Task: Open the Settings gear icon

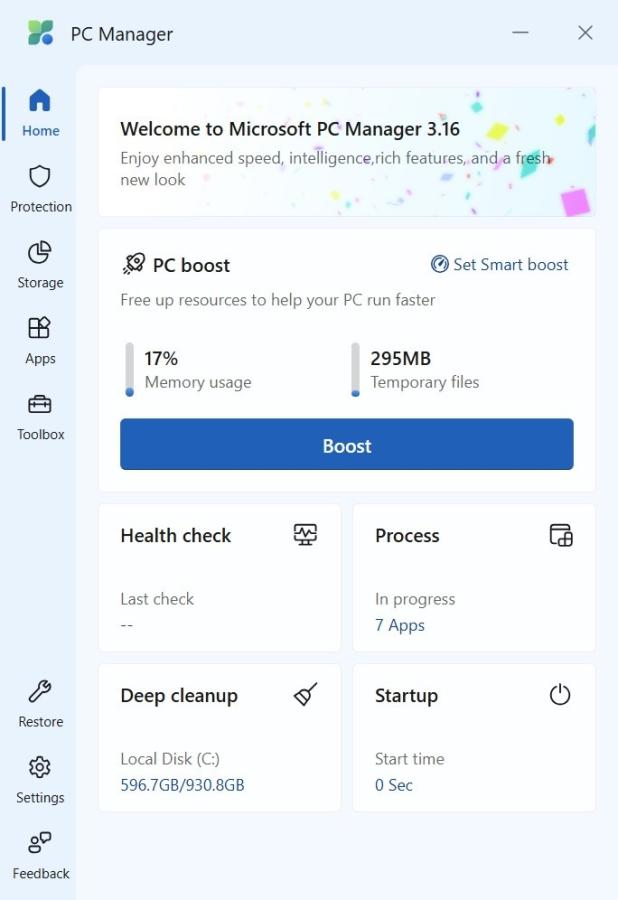Action: click(x=40, y=767)
